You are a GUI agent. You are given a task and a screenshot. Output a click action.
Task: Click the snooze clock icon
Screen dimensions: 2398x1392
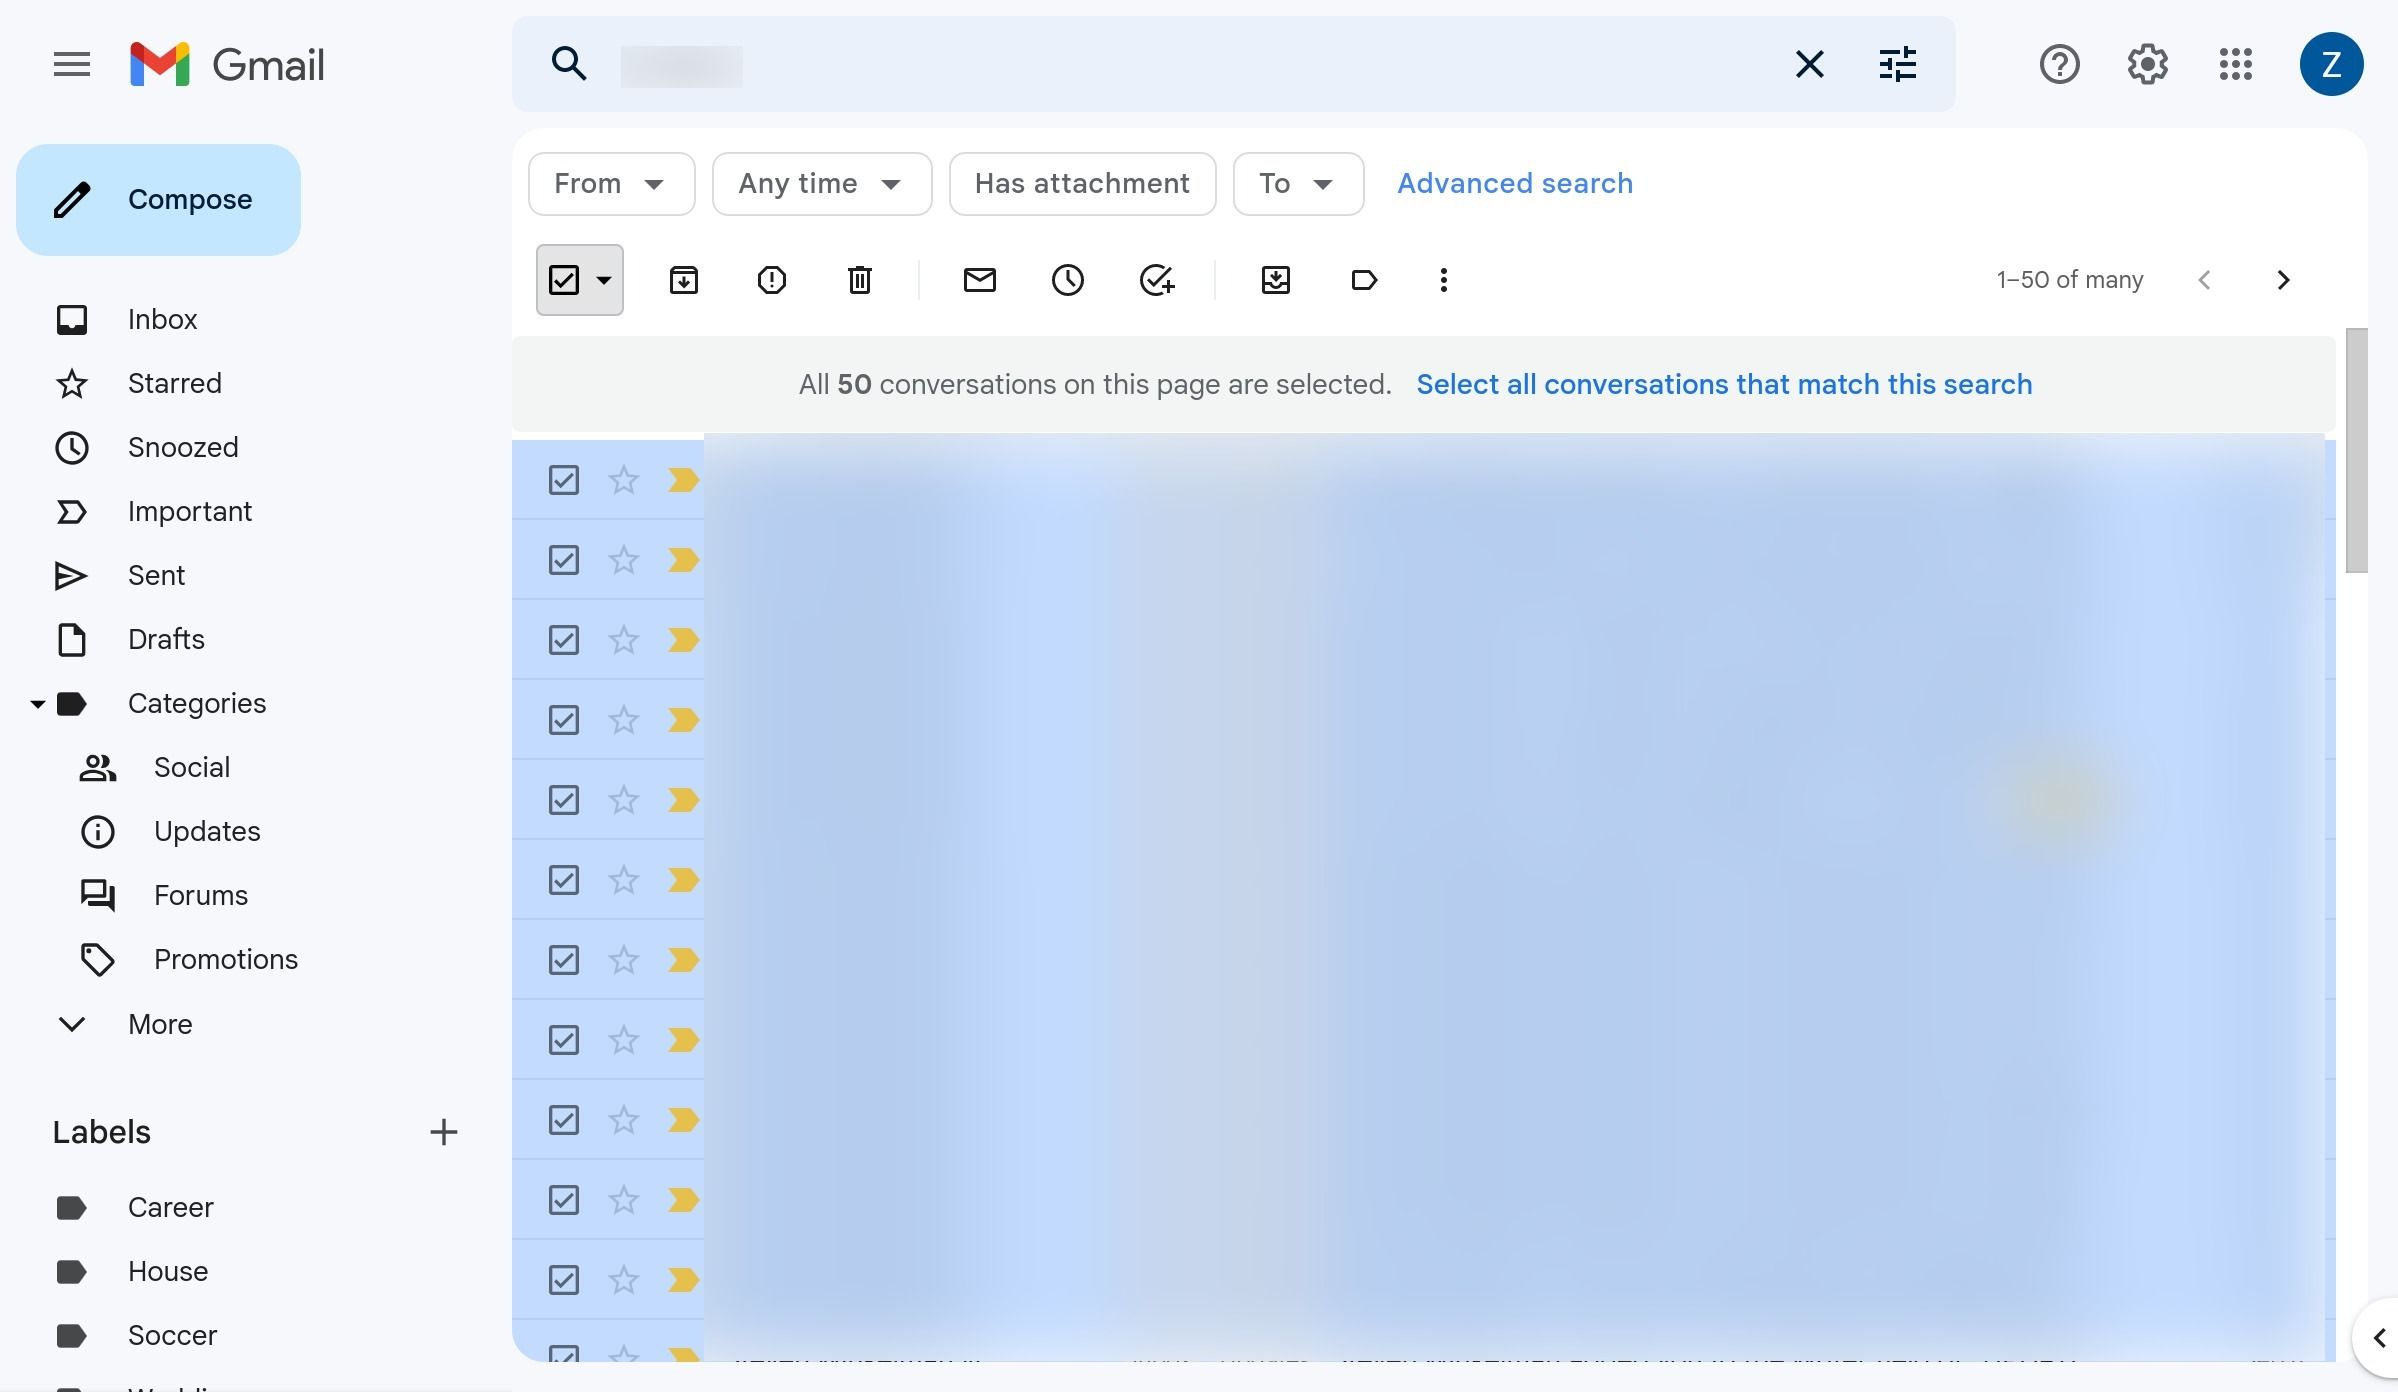(x=1067, y=278)
